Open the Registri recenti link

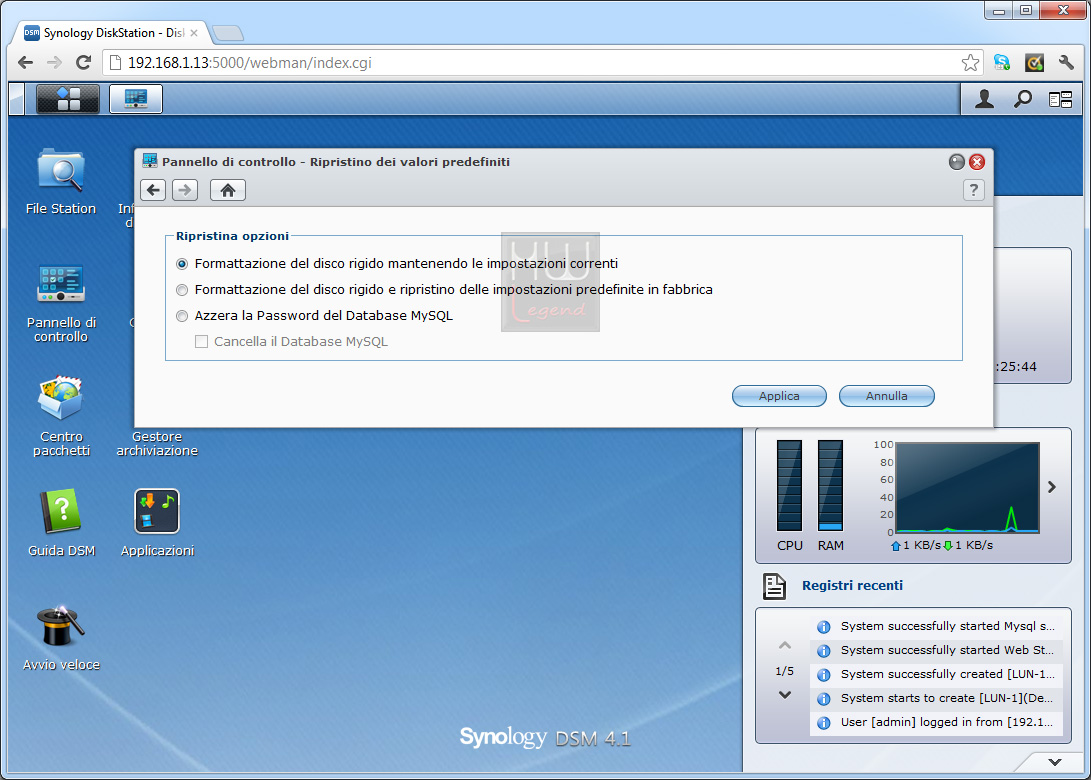[852, 586]
